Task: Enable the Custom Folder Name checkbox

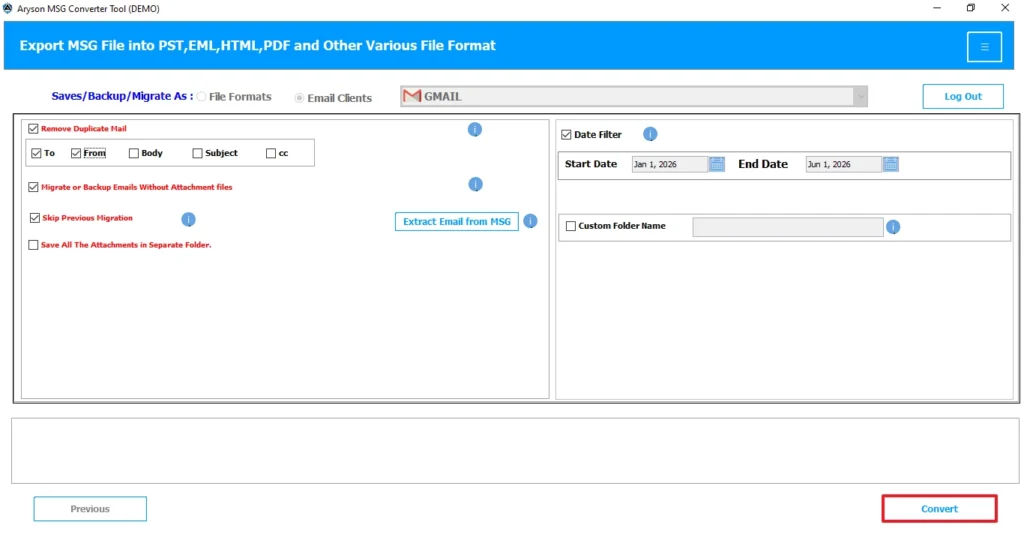Action: coord(571,226)
